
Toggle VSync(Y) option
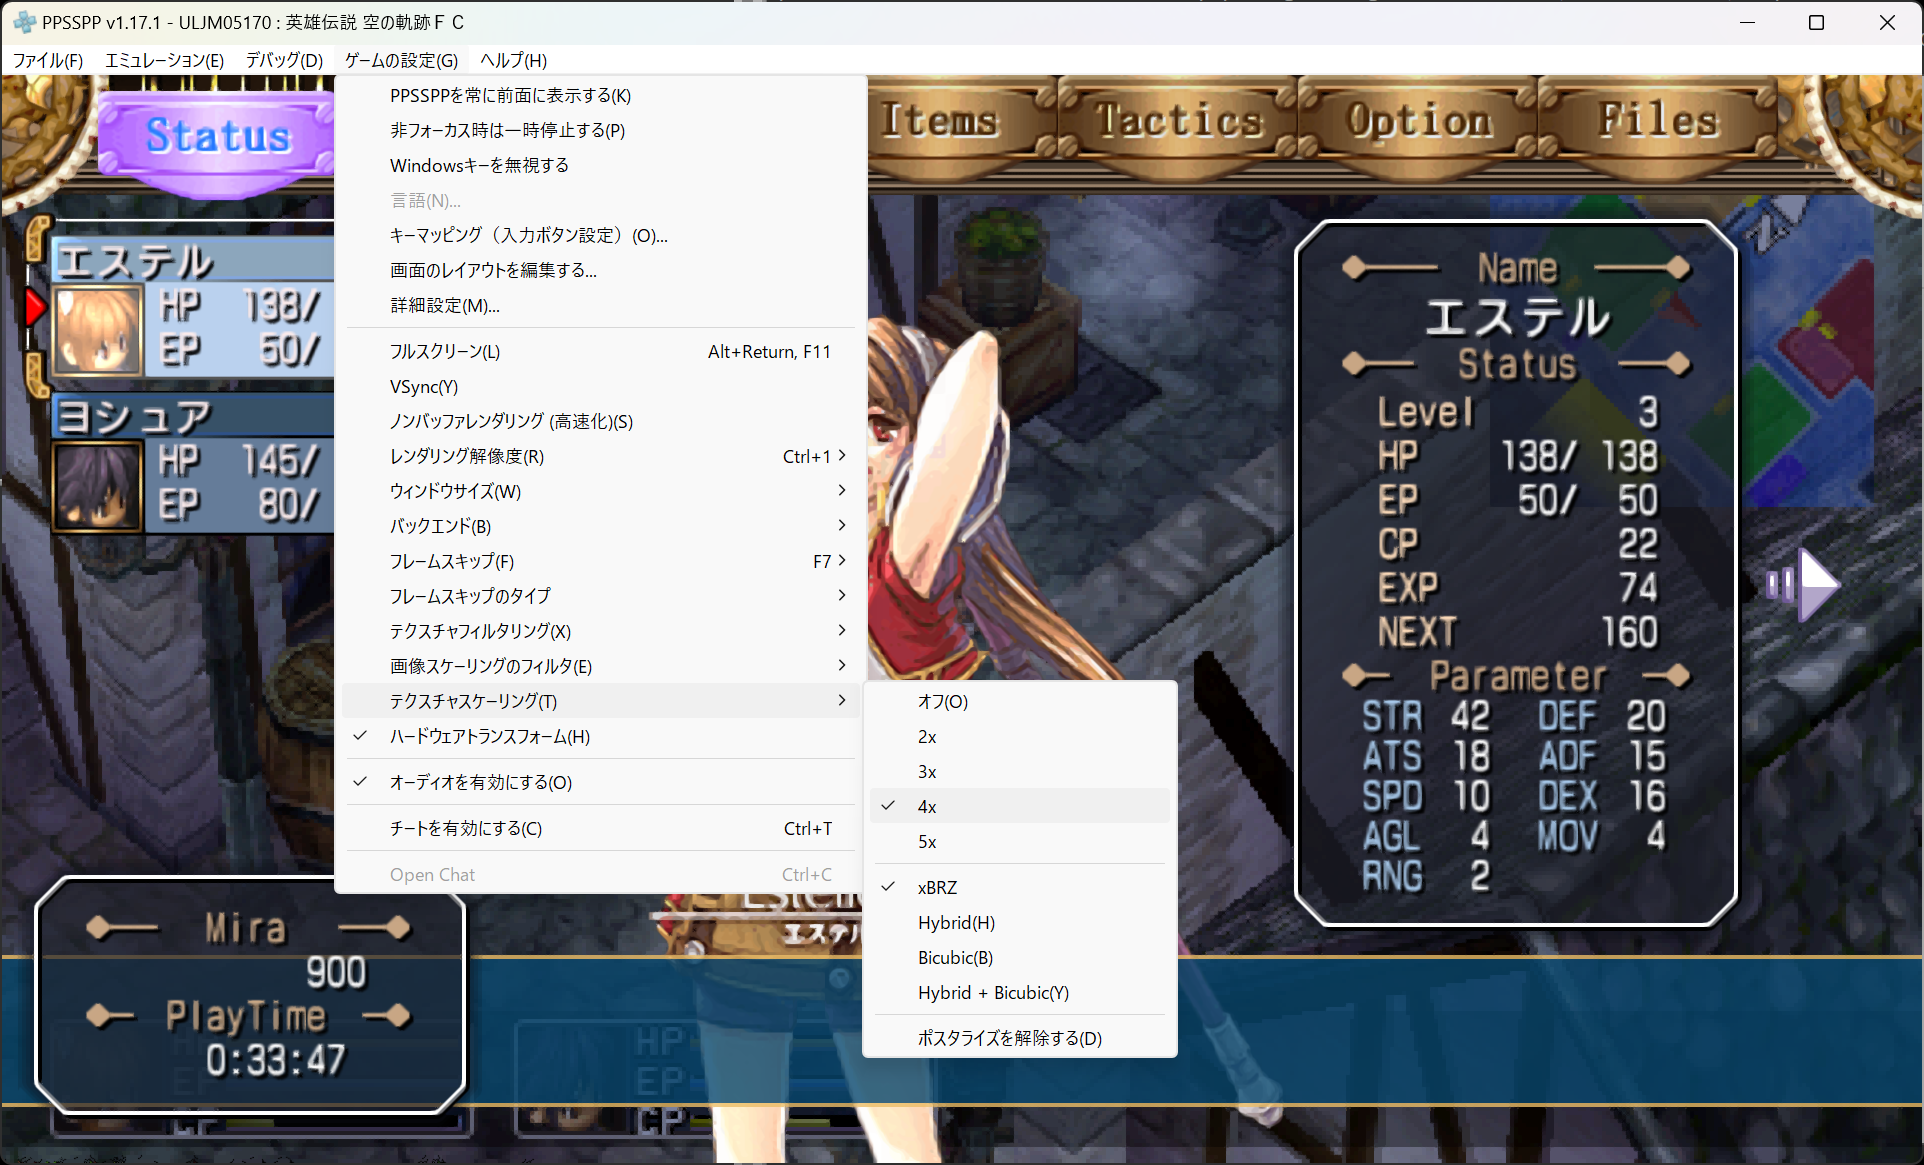coord(600,387)
